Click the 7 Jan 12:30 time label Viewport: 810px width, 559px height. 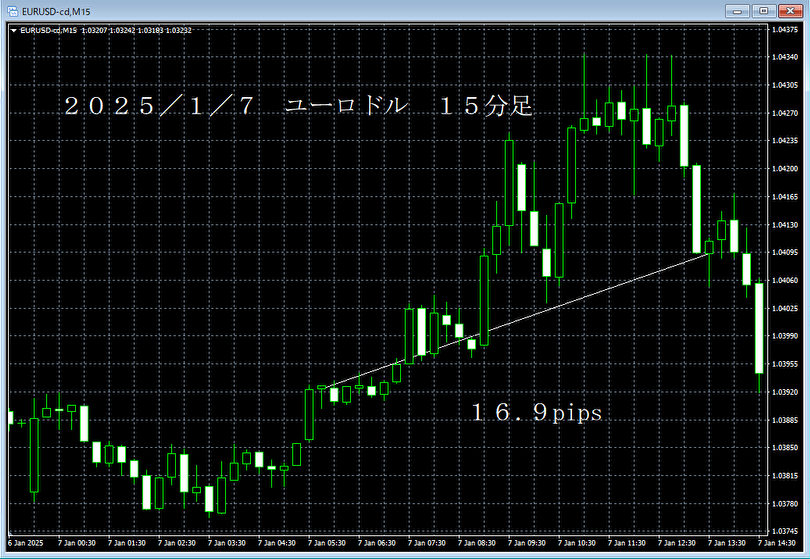[x=677, y=543]
